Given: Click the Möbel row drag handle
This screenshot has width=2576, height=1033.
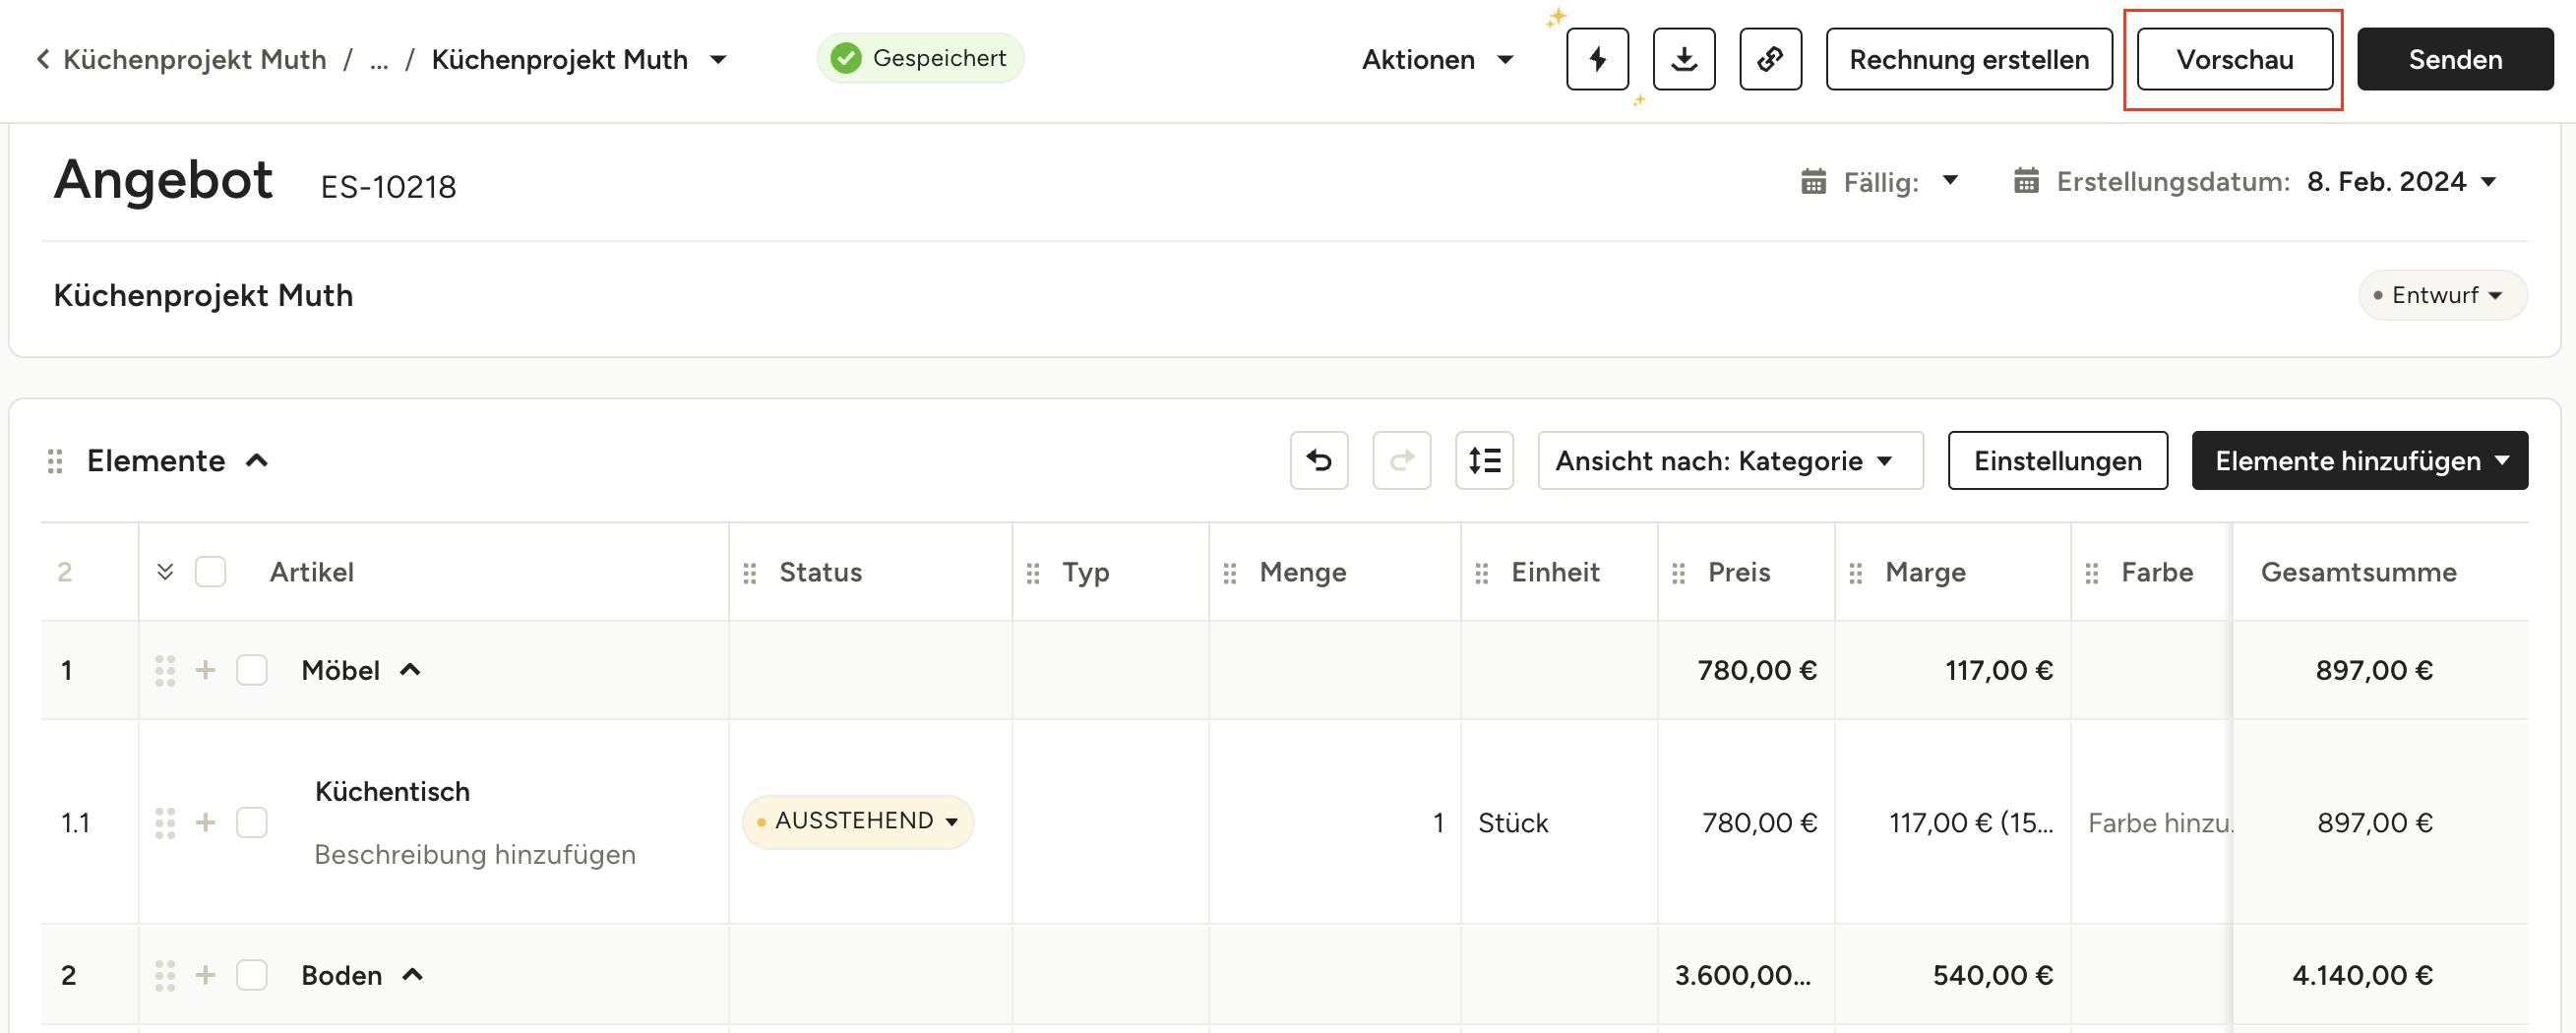Looking at the screenshot, I should (x=165, y=670).
